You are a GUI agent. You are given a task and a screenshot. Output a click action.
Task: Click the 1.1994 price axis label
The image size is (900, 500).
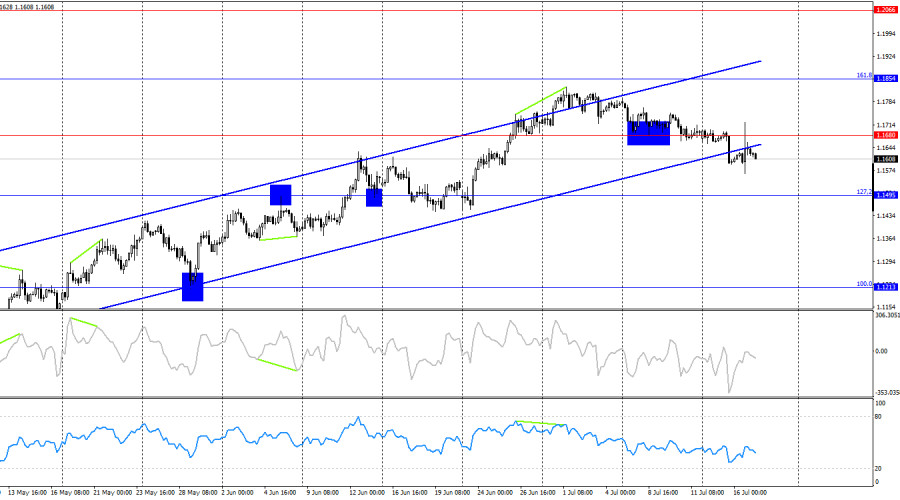pyautogui.click(x=886, y=34)
